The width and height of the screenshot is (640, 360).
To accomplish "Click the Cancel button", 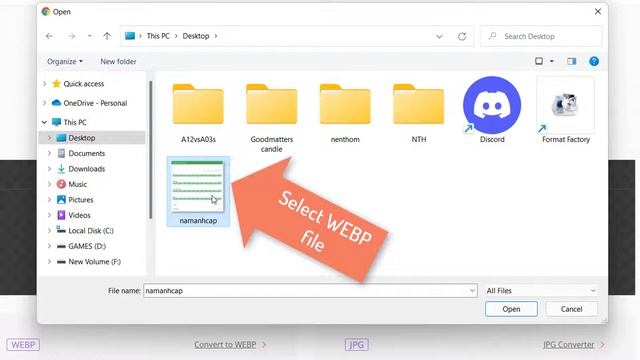I will [x=571, y=309].
